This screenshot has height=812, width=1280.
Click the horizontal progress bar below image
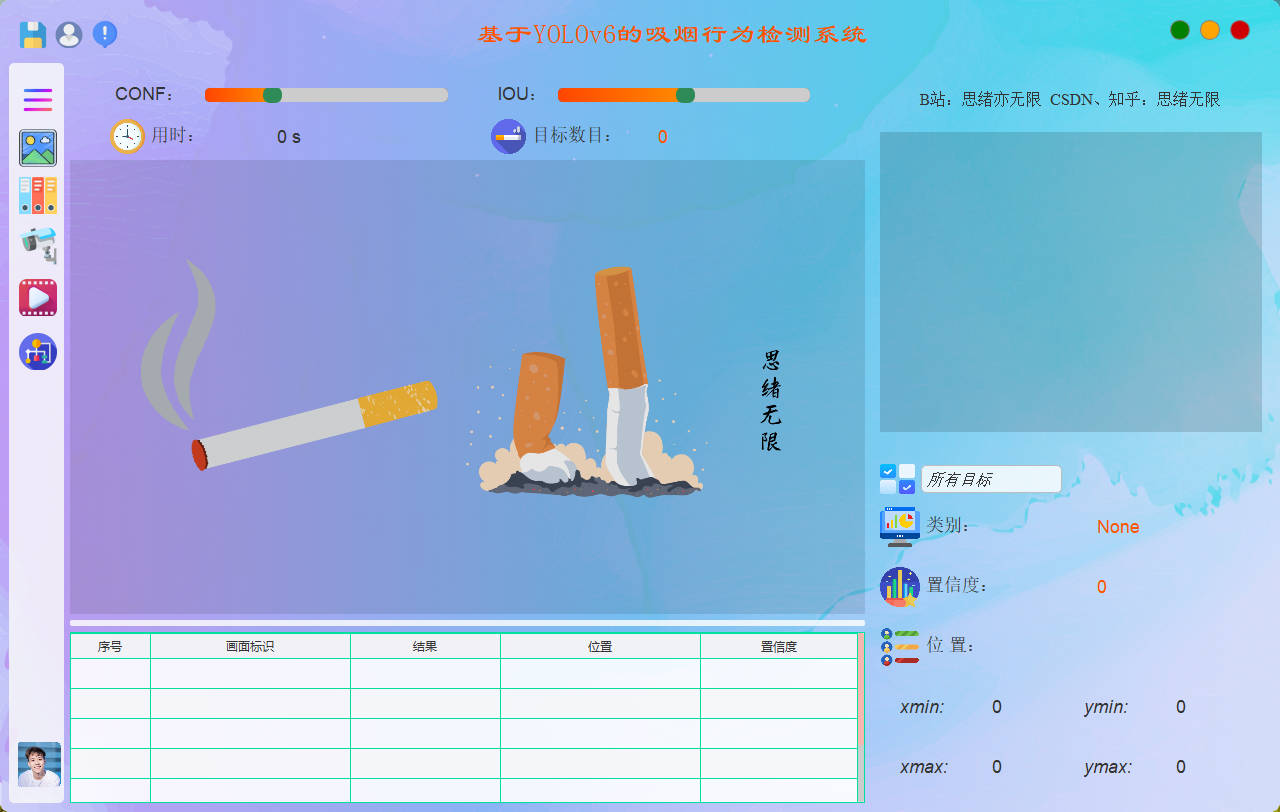pos(467,622)
